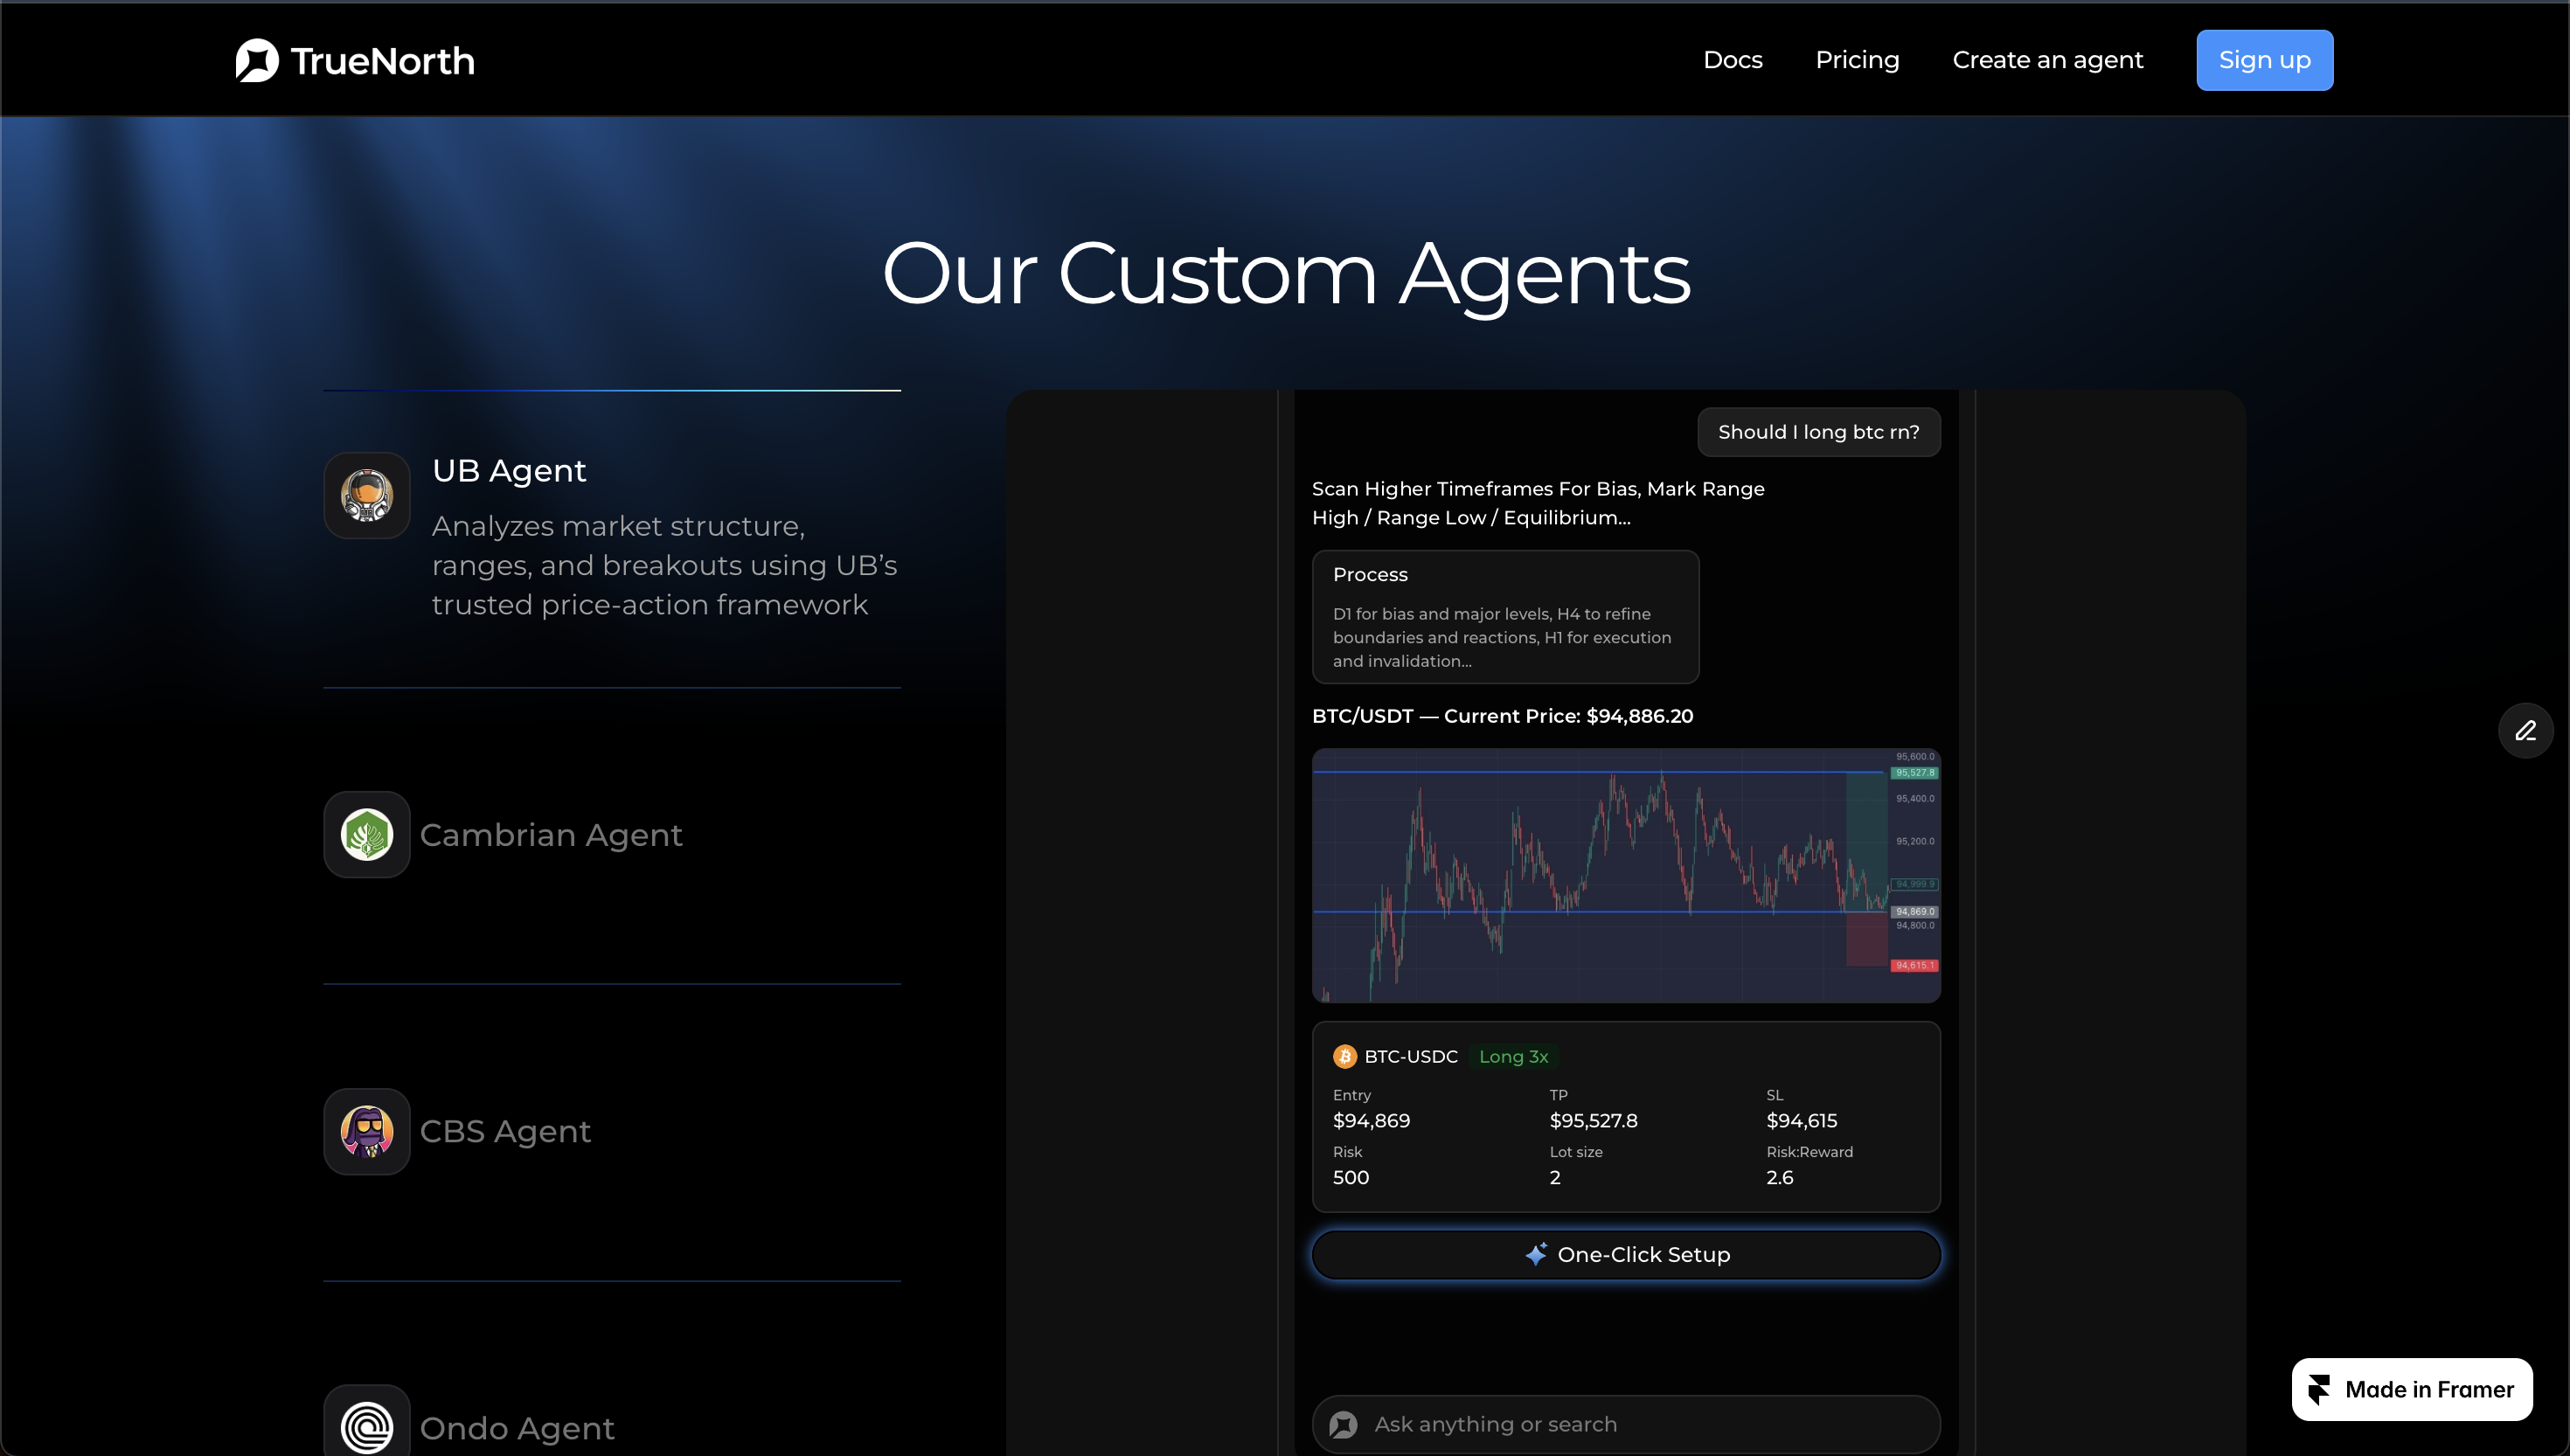
Task: Click the Lot size value 2
Action: pos(1555,1177)
